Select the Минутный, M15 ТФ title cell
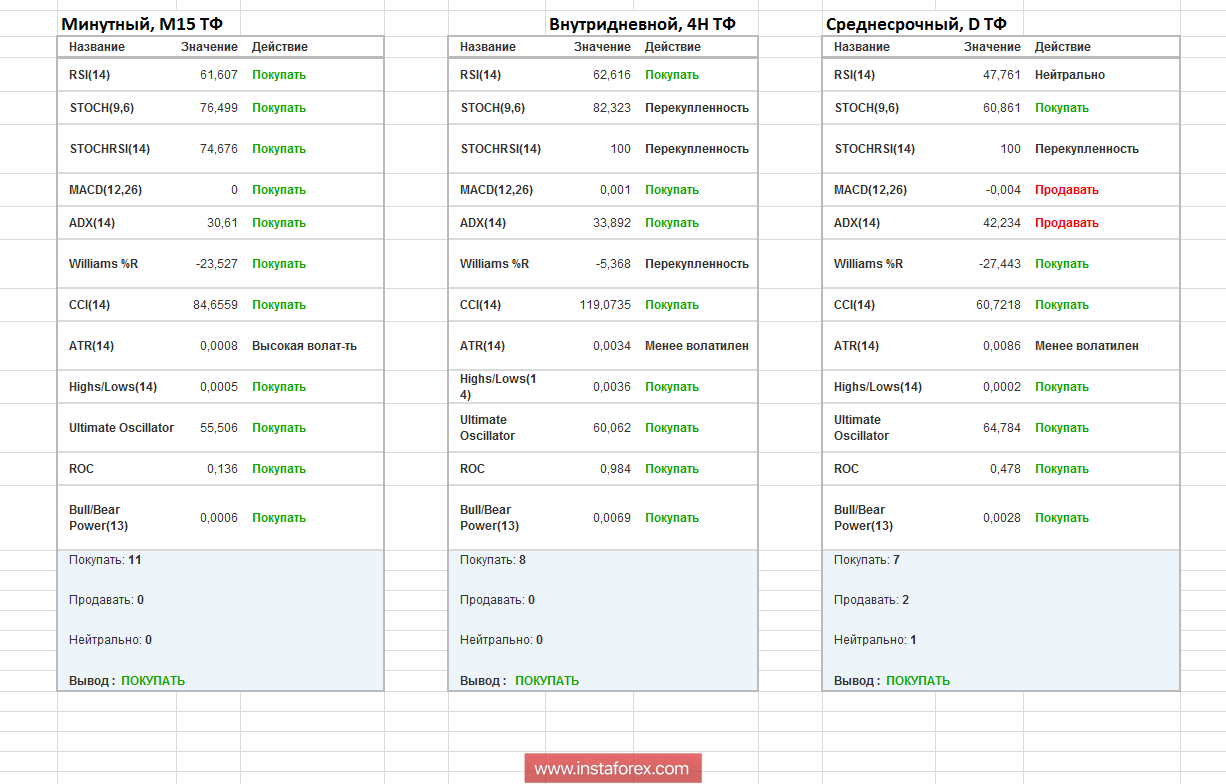Viewport: 1226px width, 784px height. click(x=142, y=24)
